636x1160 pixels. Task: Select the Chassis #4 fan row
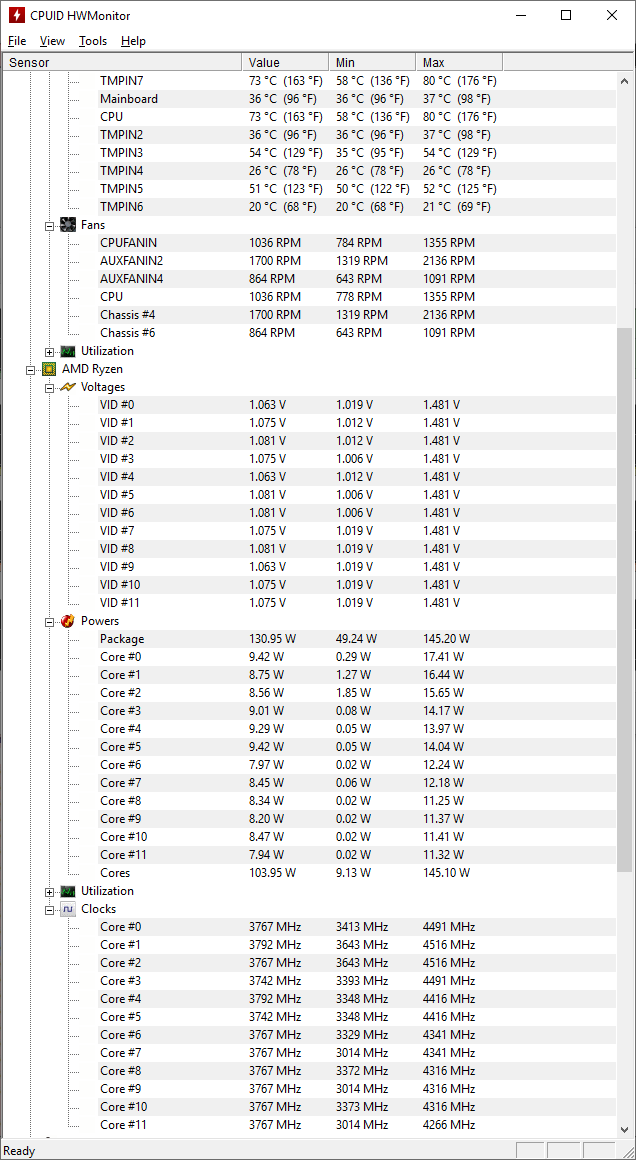pyautogui.click(x=356, y=314)
